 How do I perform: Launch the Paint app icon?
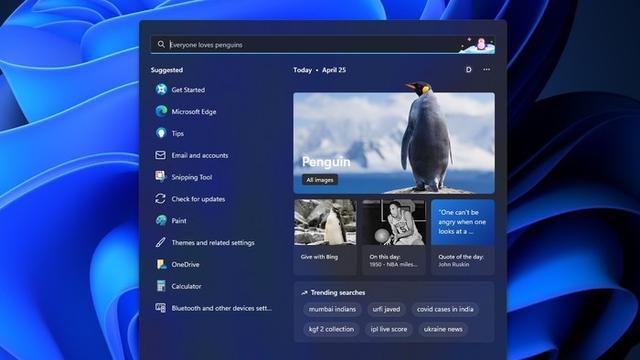pyautogui.click(x=161, y=220)
